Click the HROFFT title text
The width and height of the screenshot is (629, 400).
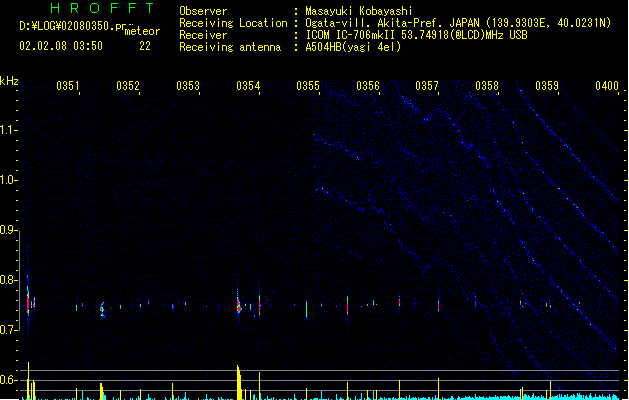tap(102, 8)
